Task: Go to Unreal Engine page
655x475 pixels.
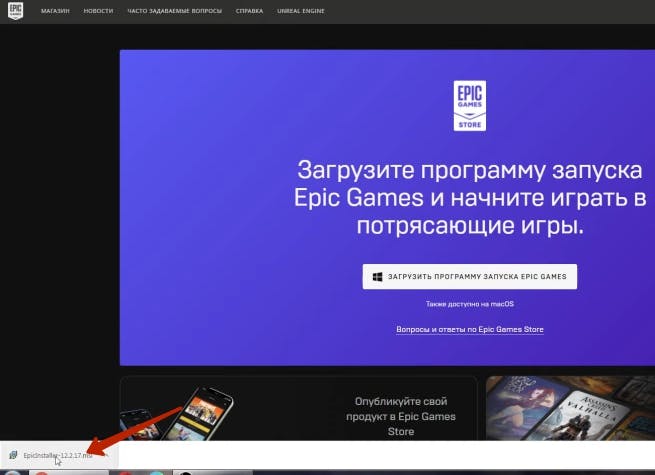Action: [x=301, y=11]
